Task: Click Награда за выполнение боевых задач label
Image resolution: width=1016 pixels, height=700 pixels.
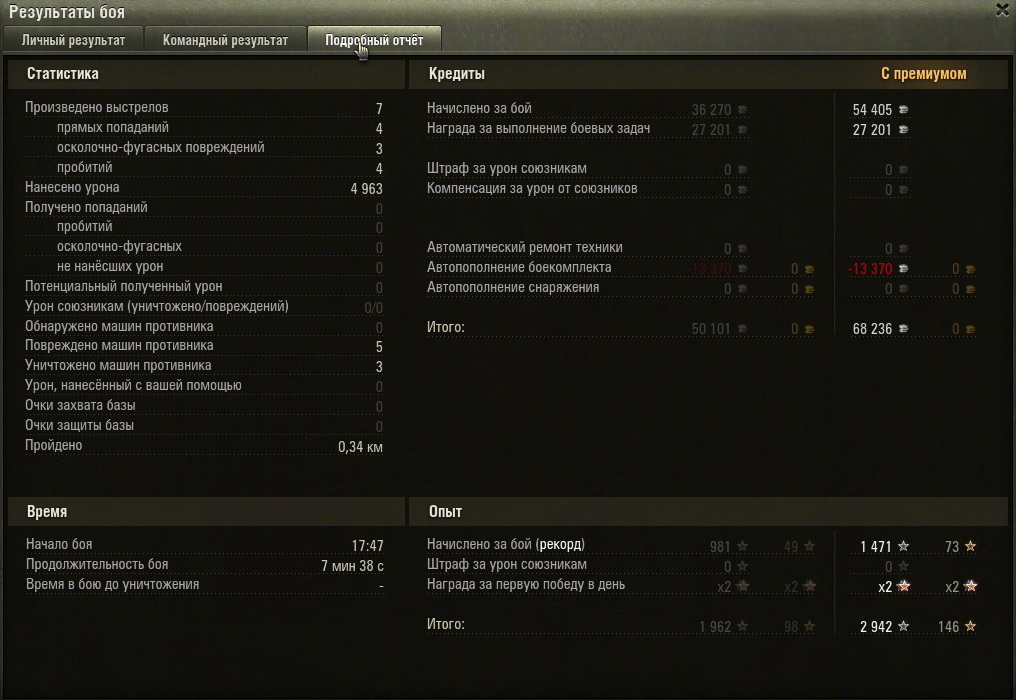Action: tap(538, 128)
